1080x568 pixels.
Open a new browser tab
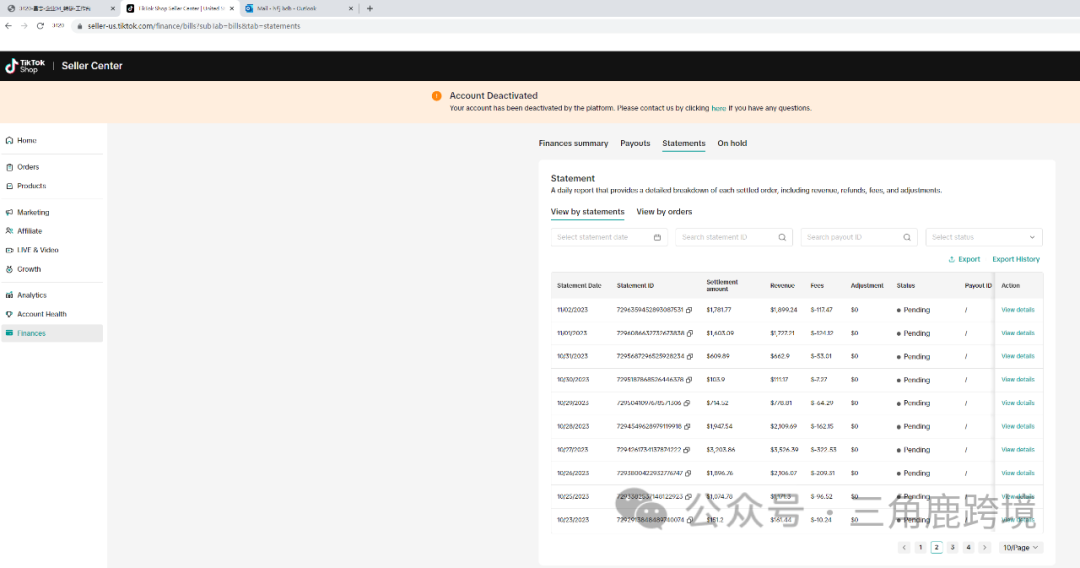pos(370,8)
